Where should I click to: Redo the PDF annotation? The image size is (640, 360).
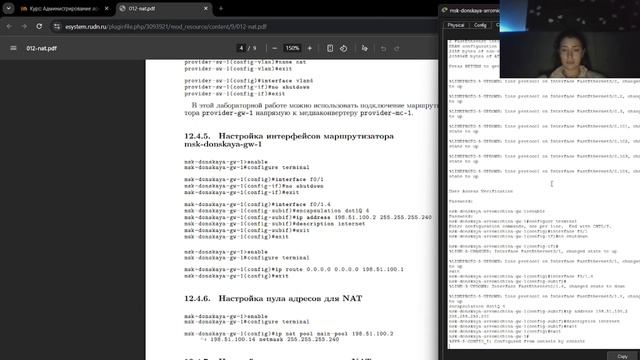pyautogui.click(x=397, y=48)
